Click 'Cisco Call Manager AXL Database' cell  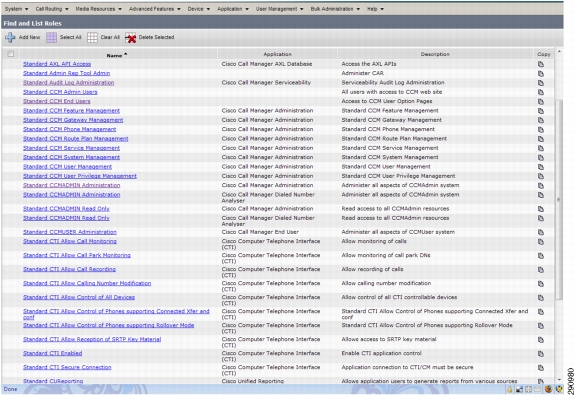point(267,64)
